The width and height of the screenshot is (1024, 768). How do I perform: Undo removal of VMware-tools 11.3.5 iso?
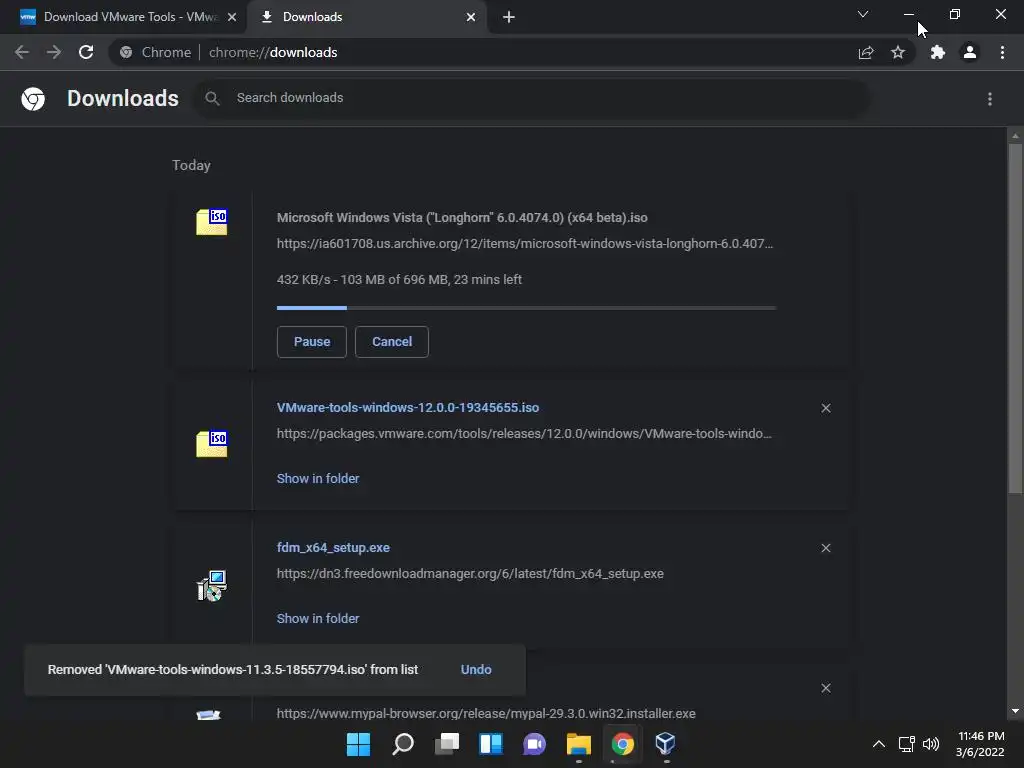[x=476, y=669]
